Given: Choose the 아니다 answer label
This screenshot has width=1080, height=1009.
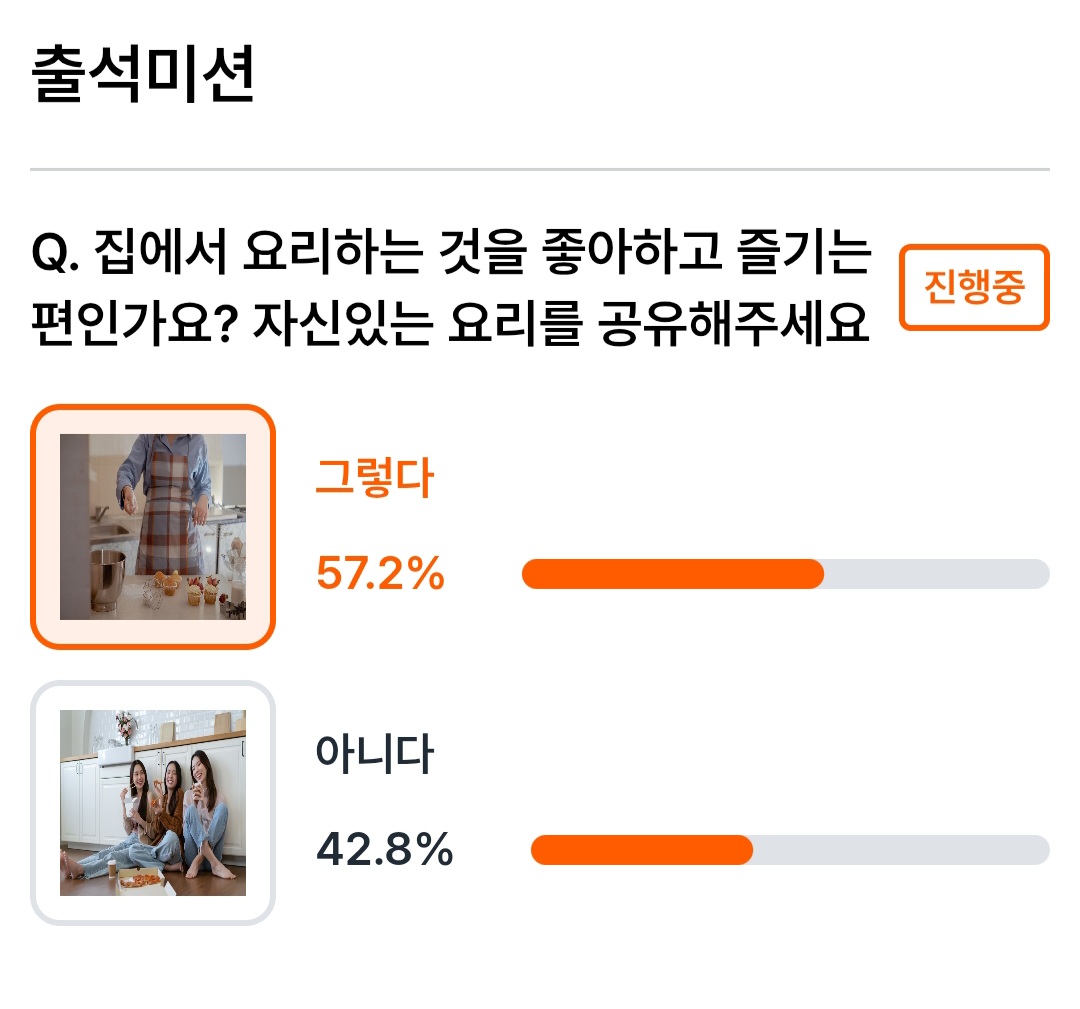Looking at the screenshot, I should tap(375, 753).
